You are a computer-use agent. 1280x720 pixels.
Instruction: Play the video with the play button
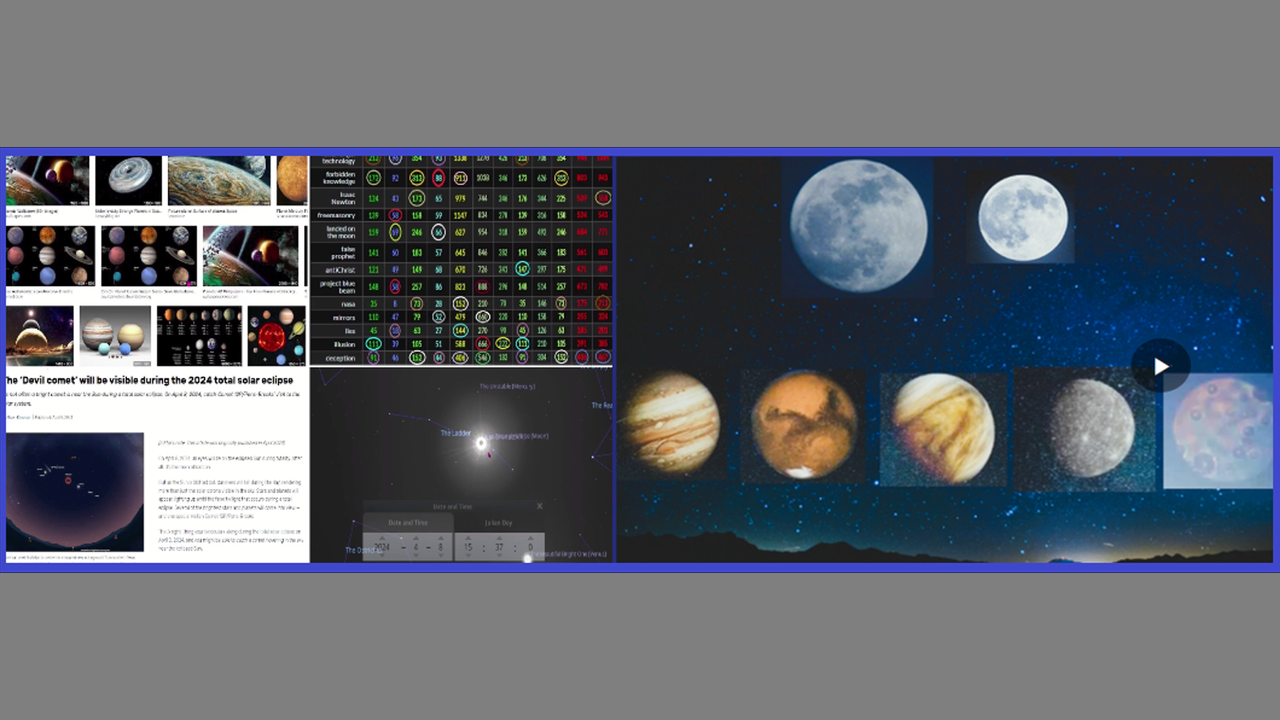[x=1160, y=366]
